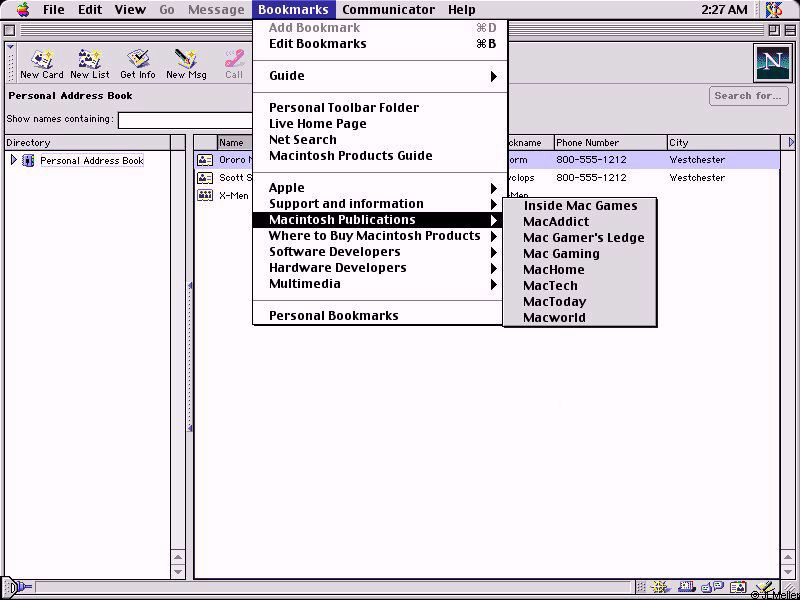Sort by the Phone Number column header
800x600 pixels.
[x=610, y=142]
